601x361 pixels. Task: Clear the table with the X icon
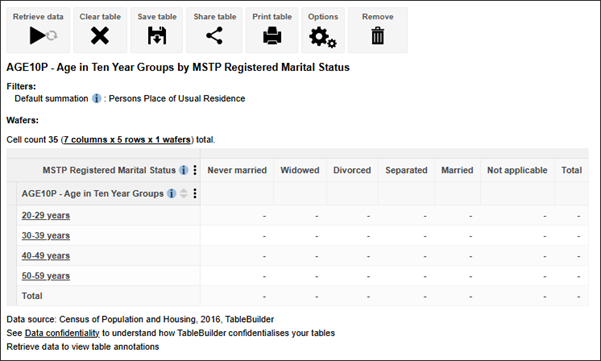click(x=100, y=36)
